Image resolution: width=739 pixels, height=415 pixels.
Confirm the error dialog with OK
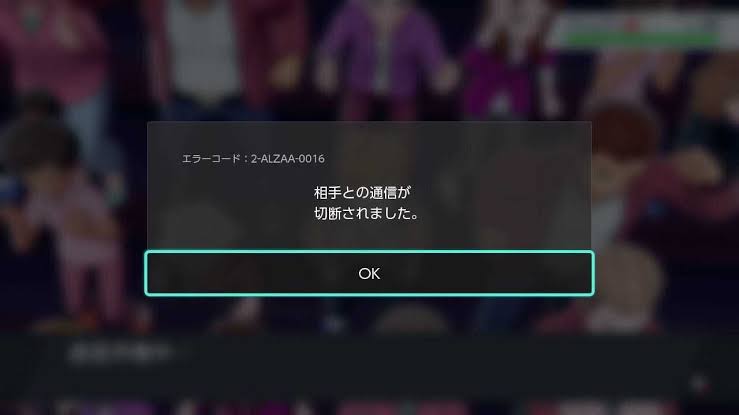point(369,273)
